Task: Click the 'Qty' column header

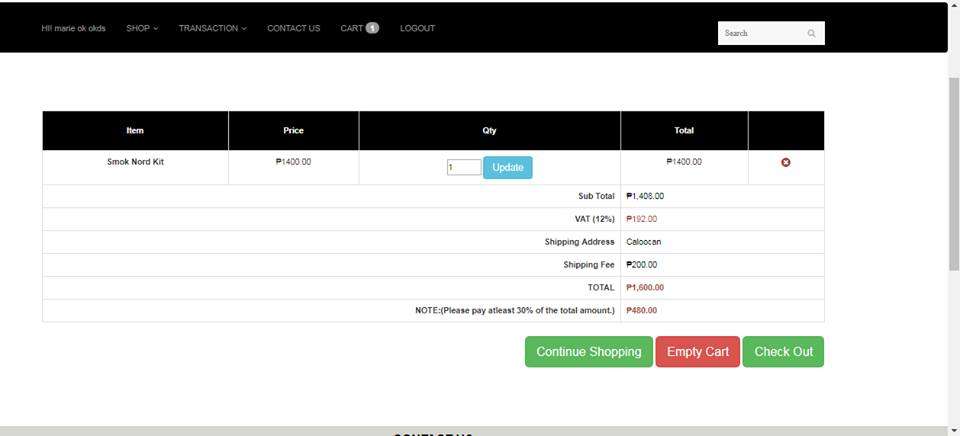Action: pyautogui.click(x=489, y=130)
